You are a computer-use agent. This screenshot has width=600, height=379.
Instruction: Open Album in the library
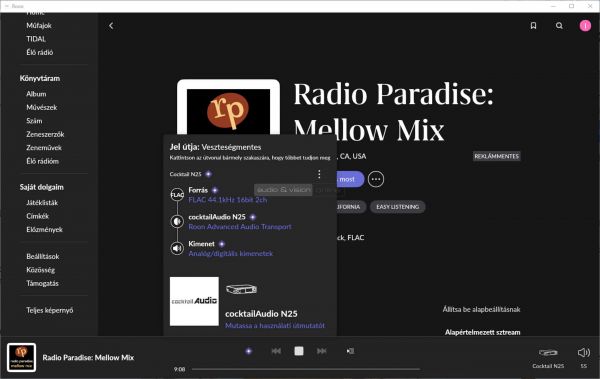click(x=36, y=94)
